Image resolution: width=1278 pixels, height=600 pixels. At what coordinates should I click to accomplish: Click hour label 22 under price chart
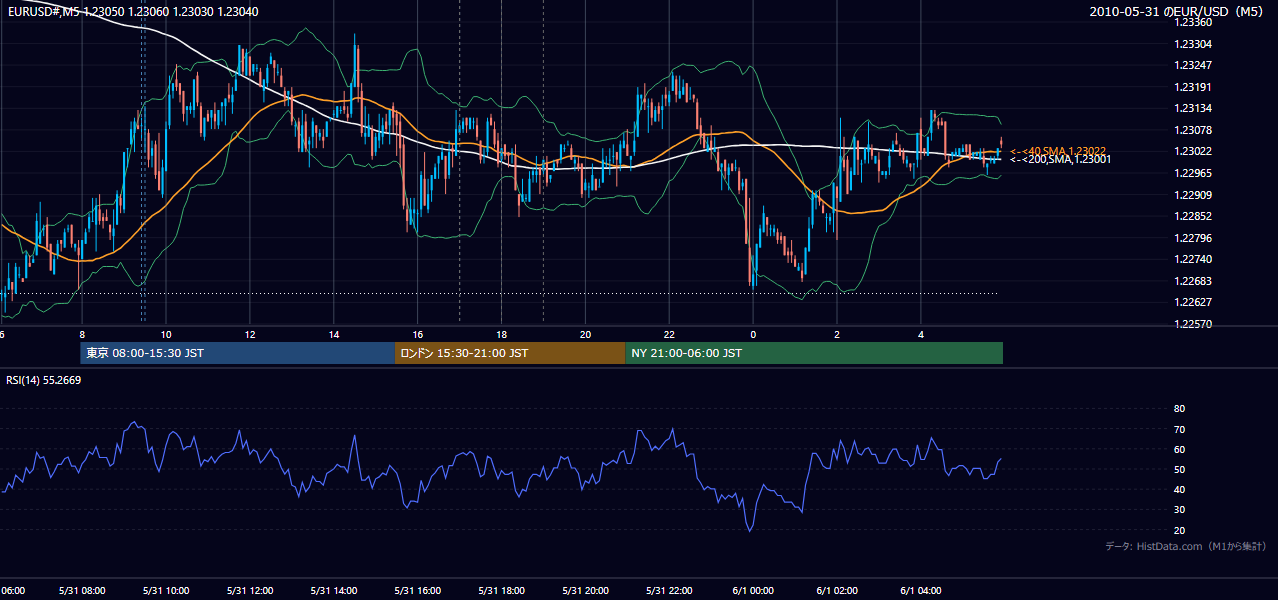[x=669, y=334]
